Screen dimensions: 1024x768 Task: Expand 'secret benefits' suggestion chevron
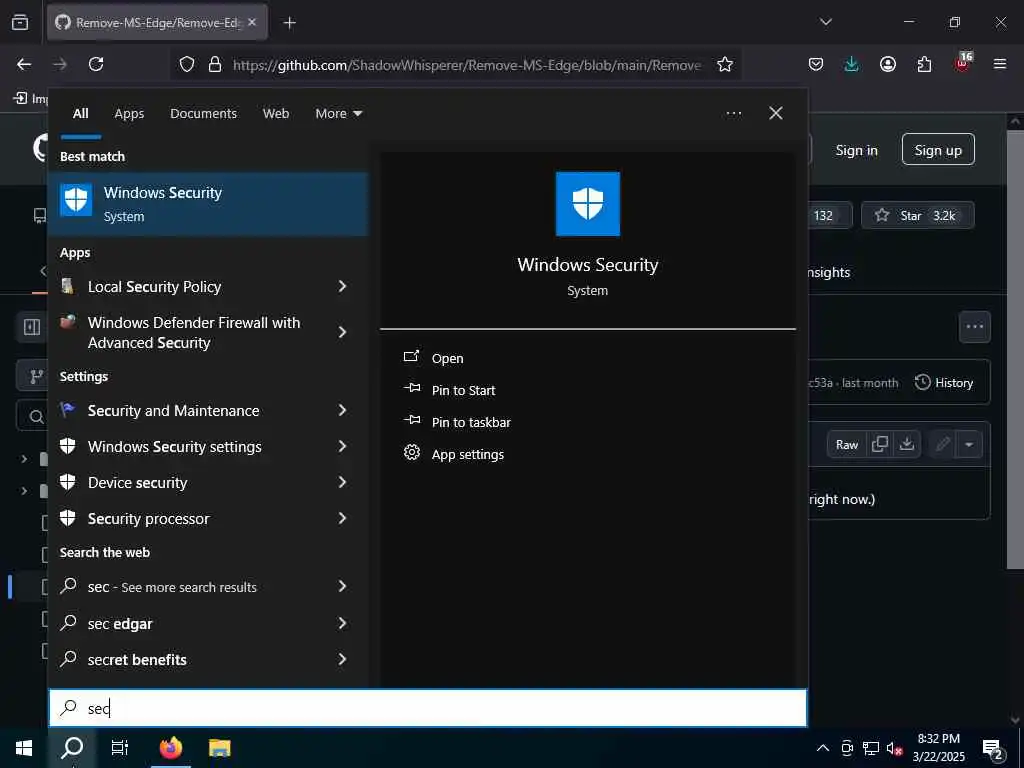click(342, 659)
